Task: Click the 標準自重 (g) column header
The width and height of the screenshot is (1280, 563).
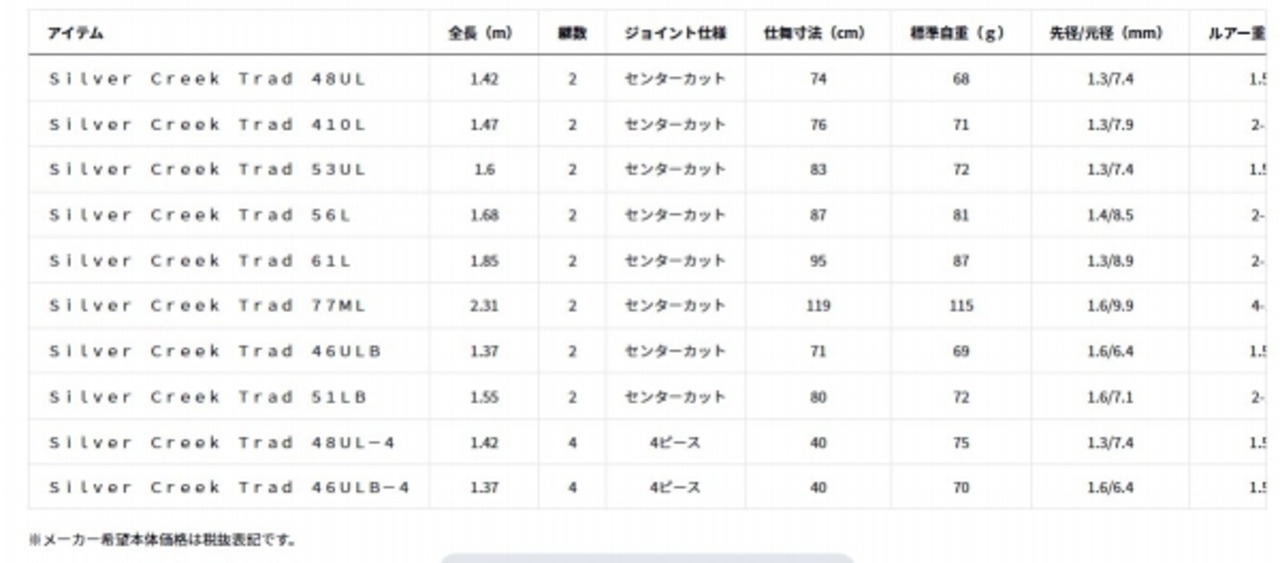Action: 960,33
